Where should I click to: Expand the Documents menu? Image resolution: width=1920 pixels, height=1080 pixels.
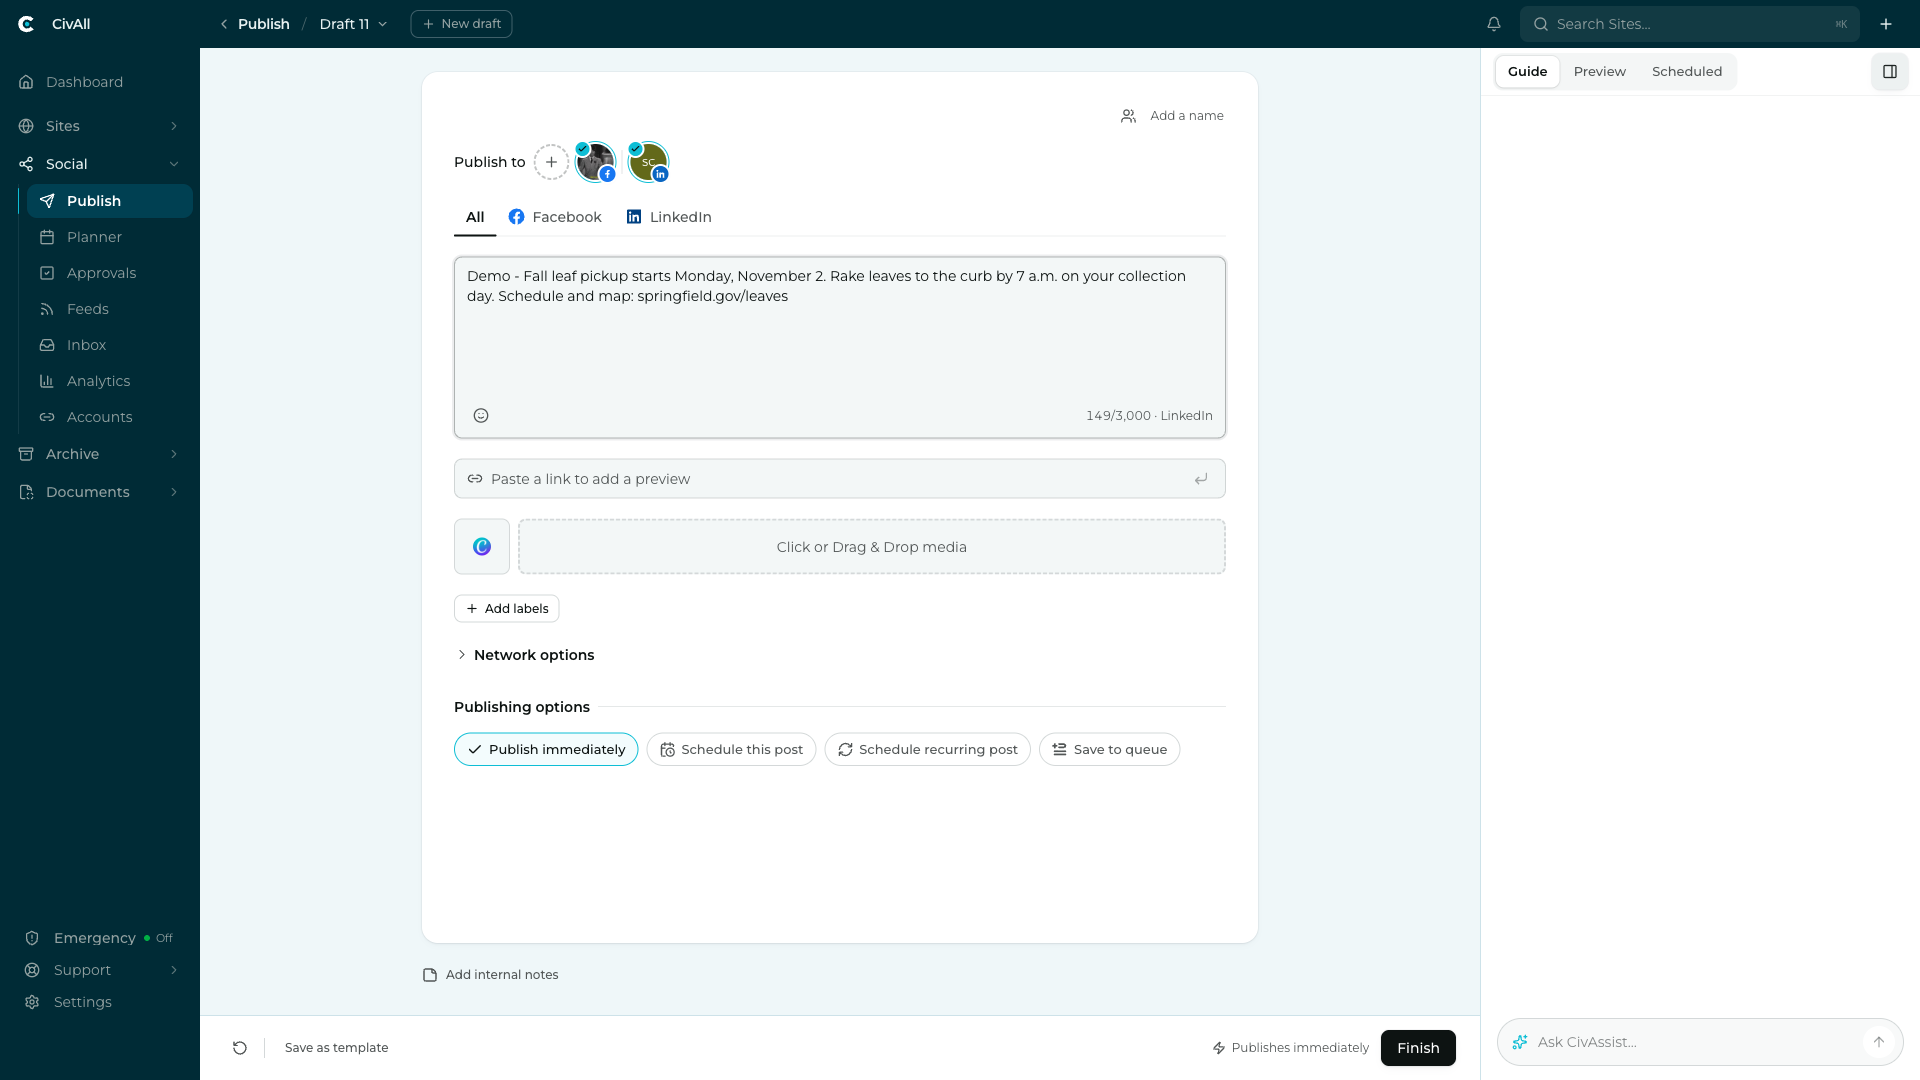[100, 492]
